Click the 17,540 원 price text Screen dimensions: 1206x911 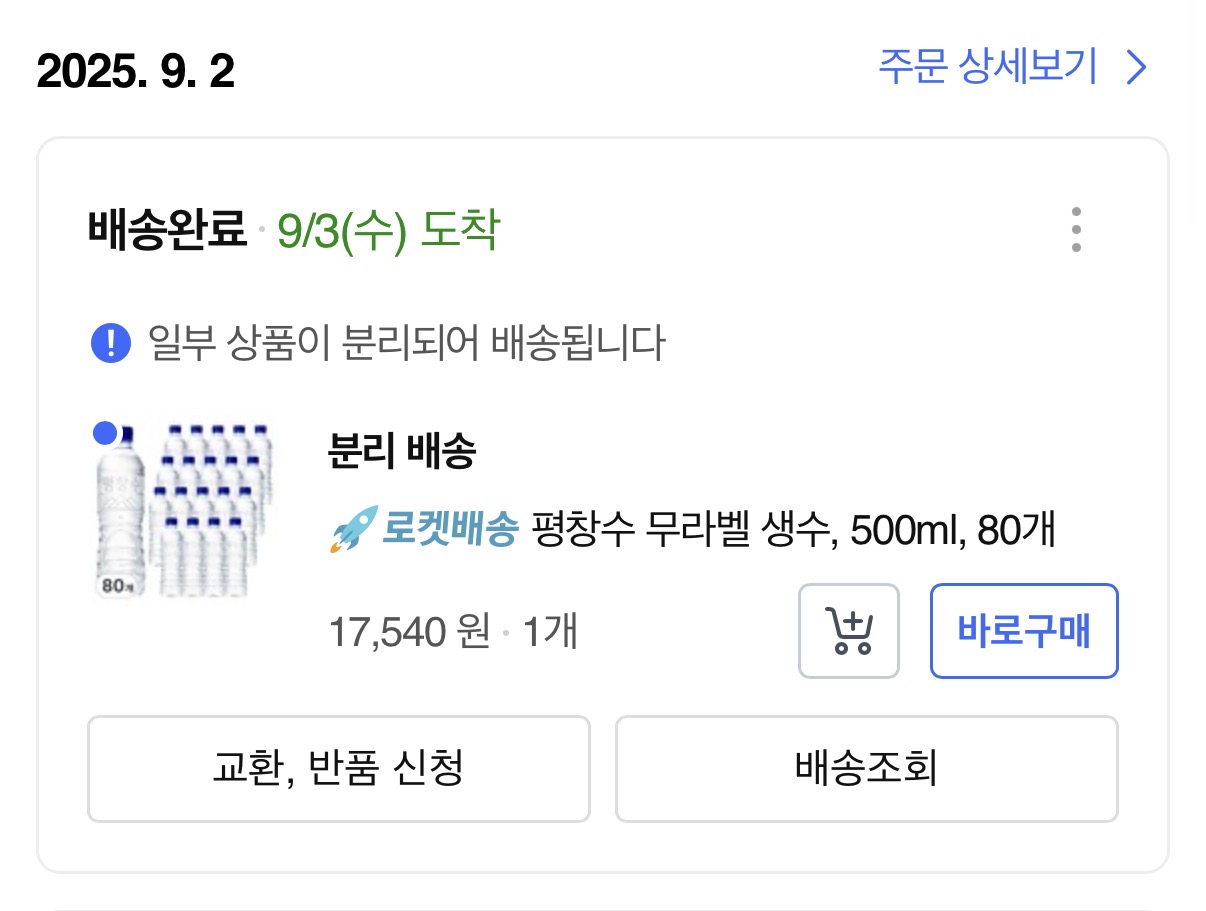(410, 632)
